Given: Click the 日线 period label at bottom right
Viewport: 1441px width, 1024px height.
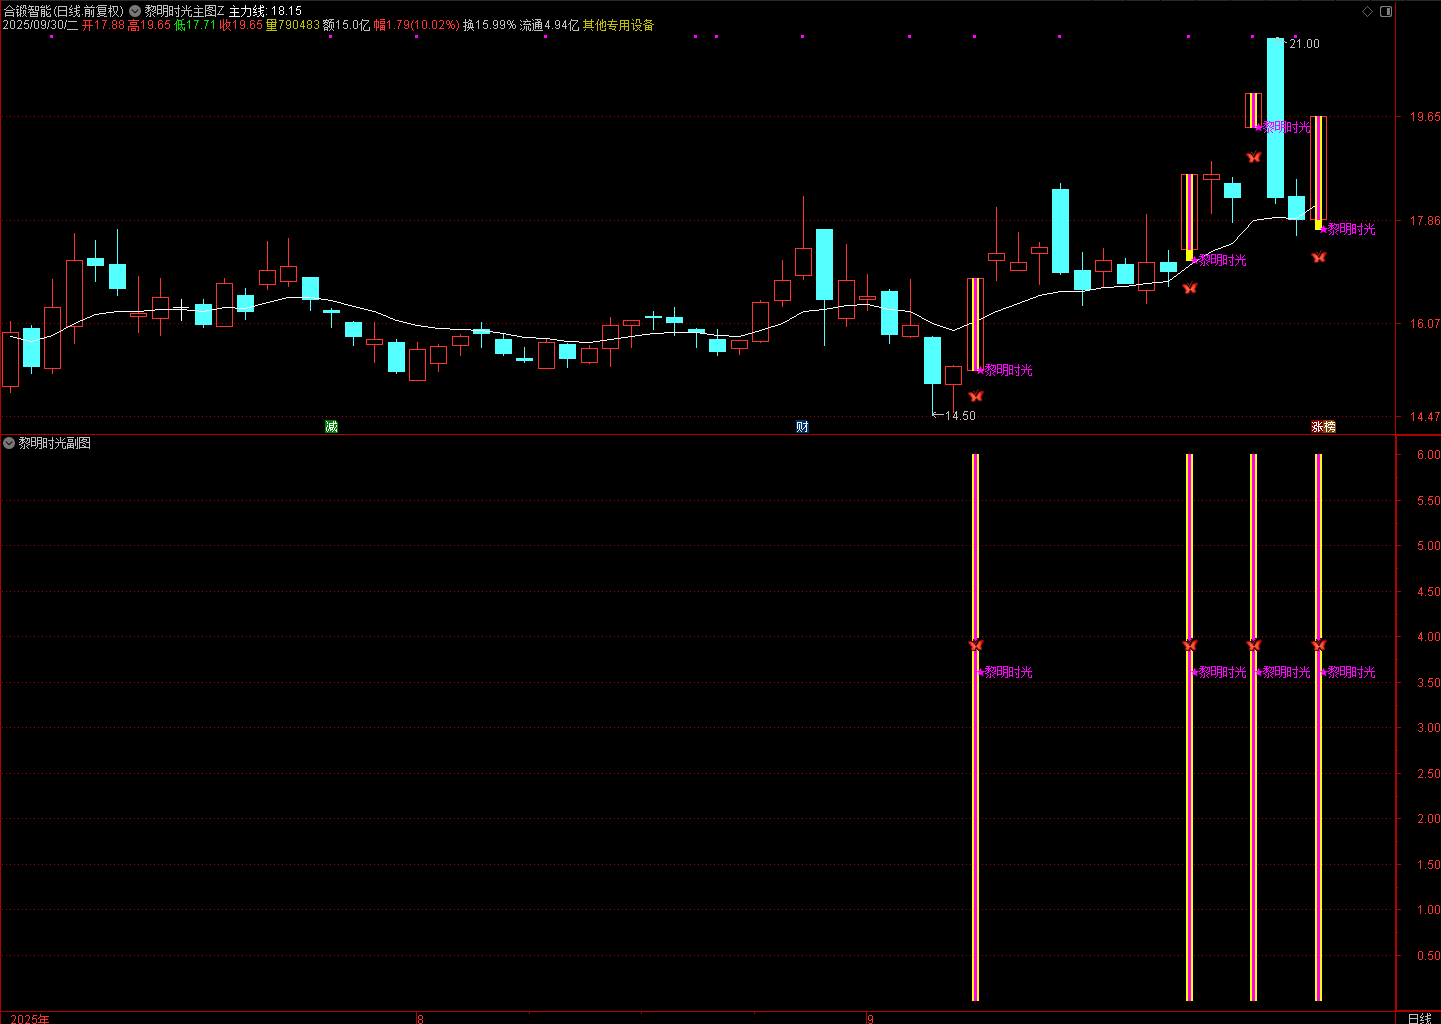Looking at the screenshot, I should point(1419,1018).
